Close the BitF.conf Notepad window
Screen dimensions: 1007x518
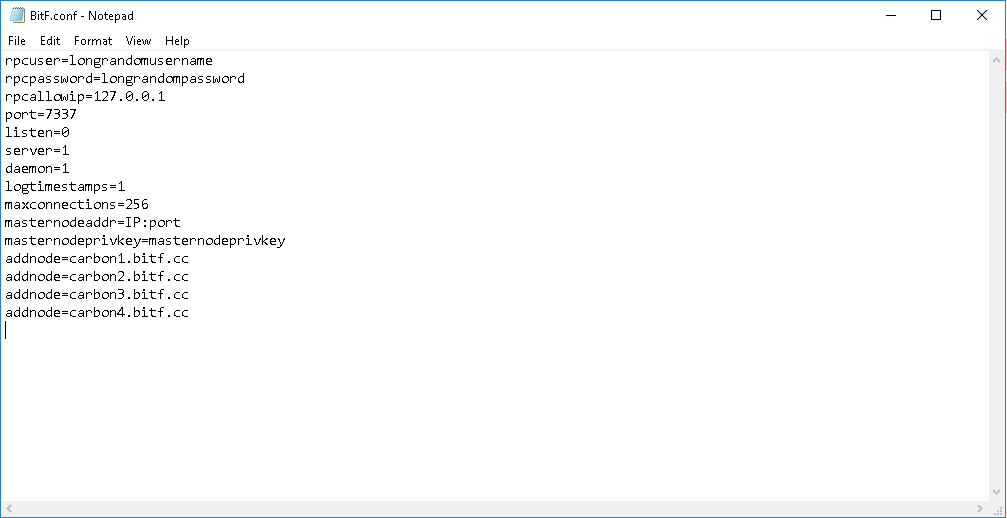pyautogui.click(x=981, y=15)
